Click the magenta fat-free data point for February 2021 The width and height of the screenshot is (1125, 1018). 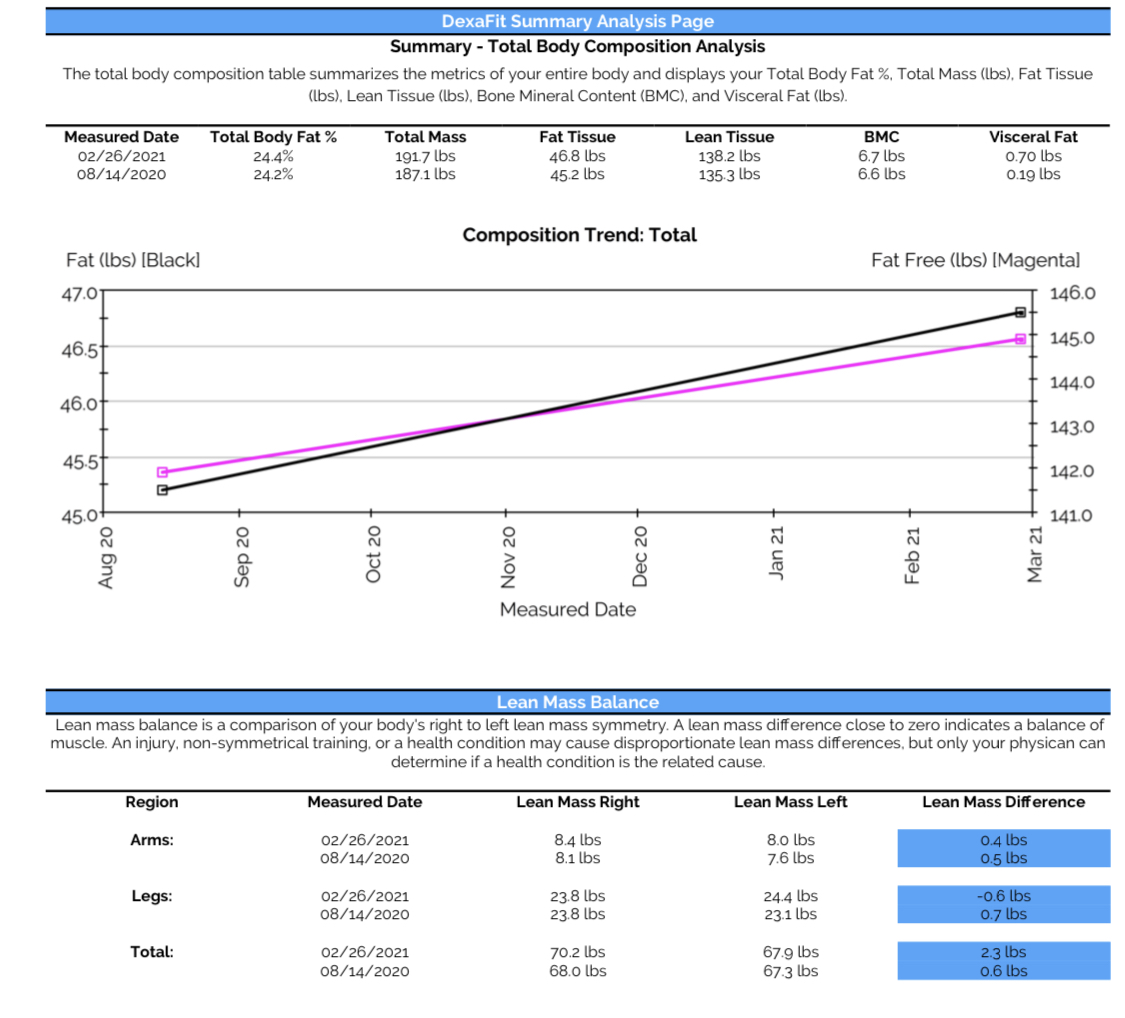click(1020, 339)
